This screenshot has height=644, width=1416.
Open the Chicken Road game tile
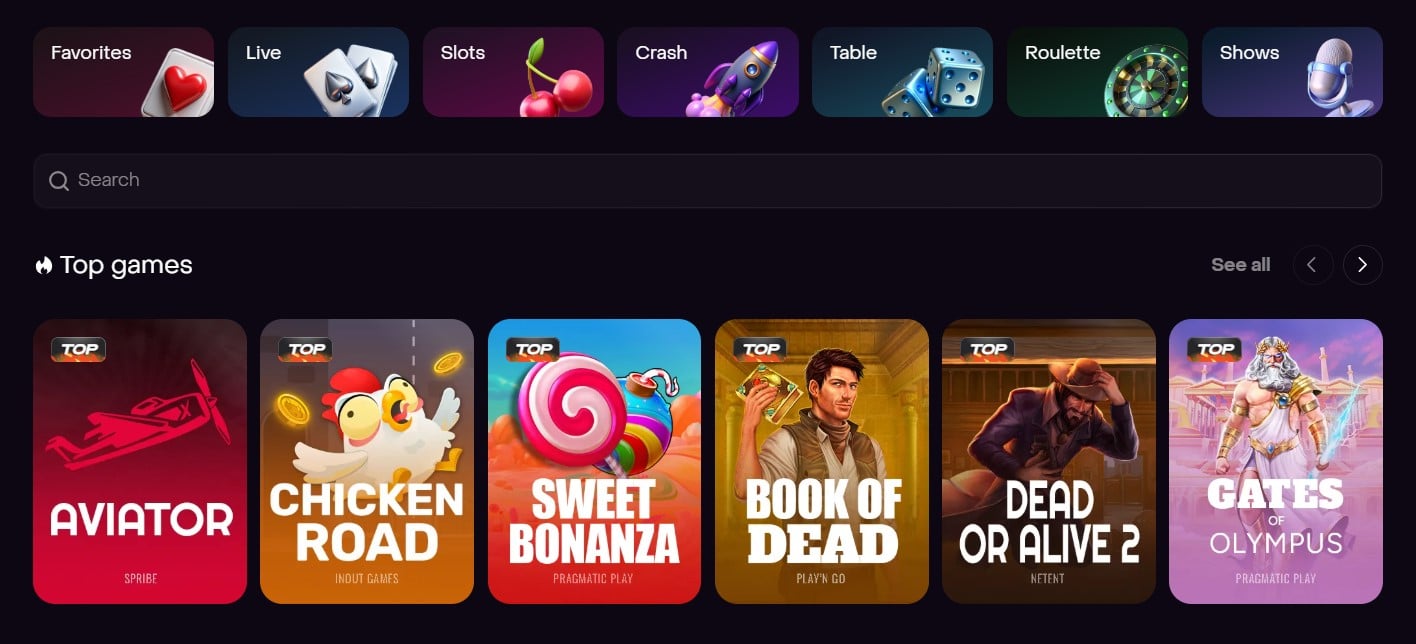[367, 461]
